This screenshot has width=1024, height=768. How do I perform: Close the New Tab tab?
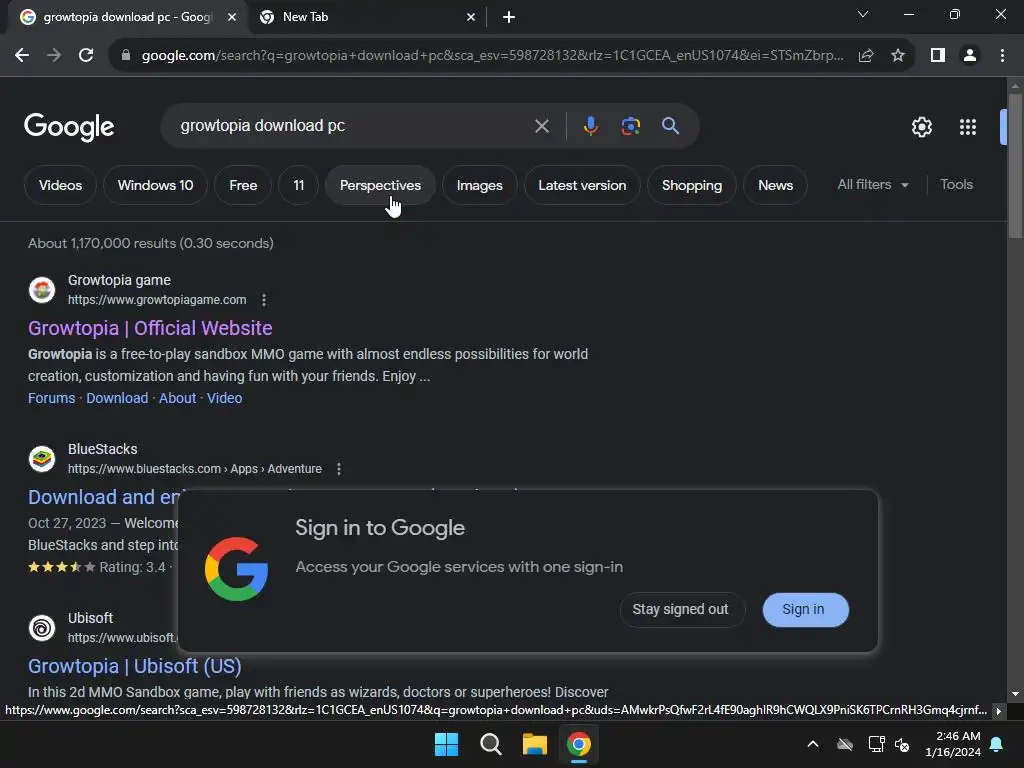click(470, 17)
